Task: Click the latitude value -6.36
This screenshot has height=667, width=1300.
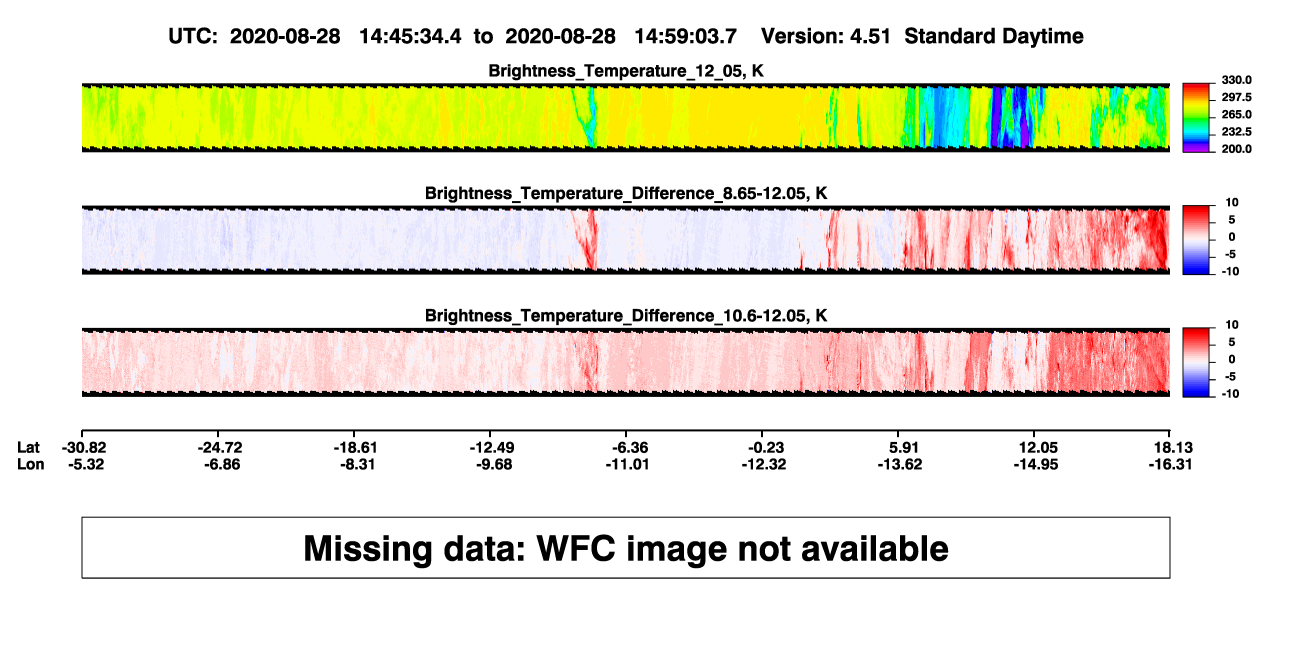Action: tap(629, 447)
